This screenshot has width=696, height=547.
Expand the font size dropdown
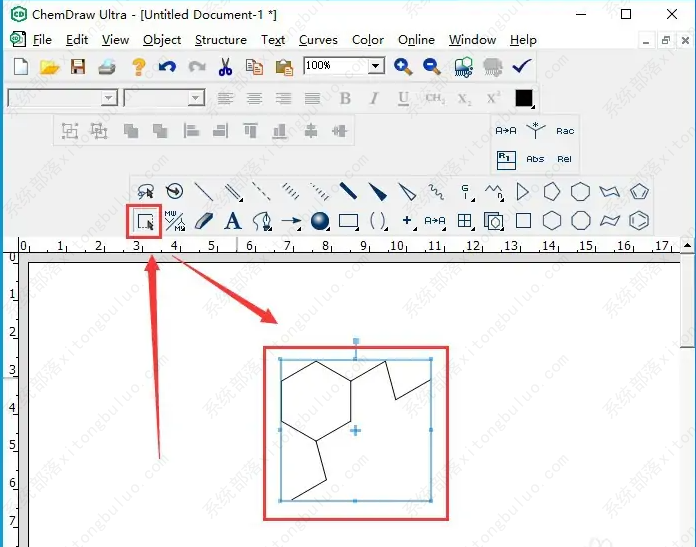195,98
